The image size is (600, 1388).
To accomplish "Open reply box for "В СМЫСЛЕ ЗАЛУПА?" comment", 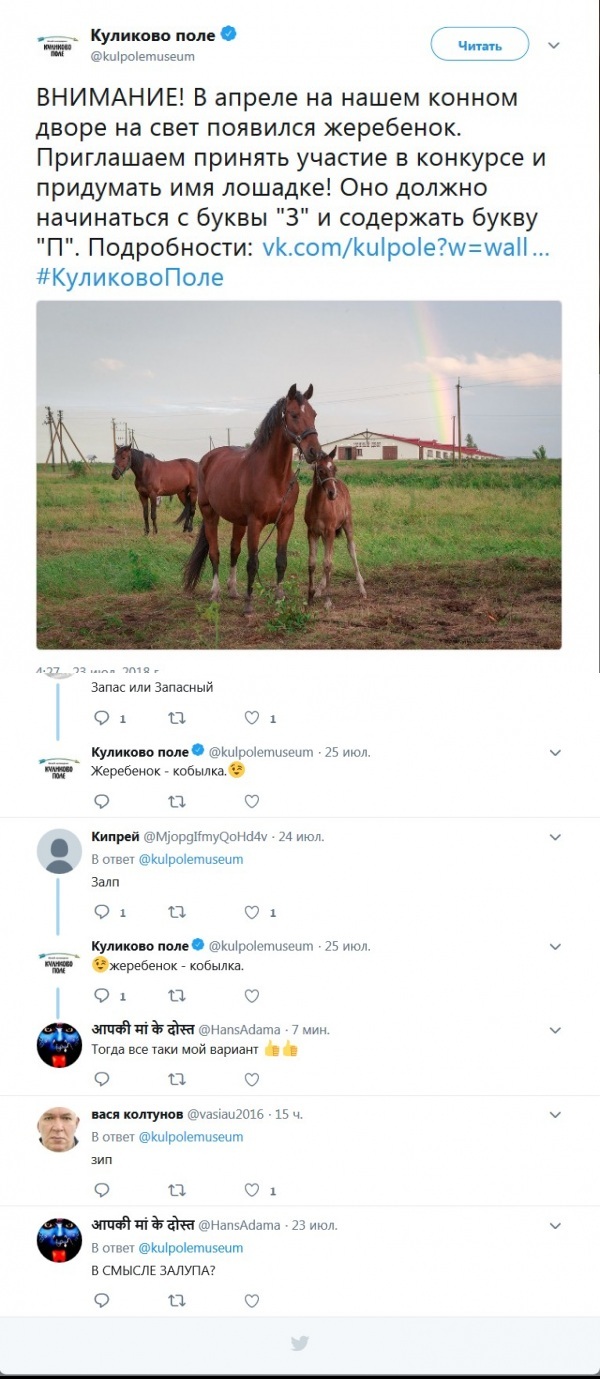I will 101,1301.
